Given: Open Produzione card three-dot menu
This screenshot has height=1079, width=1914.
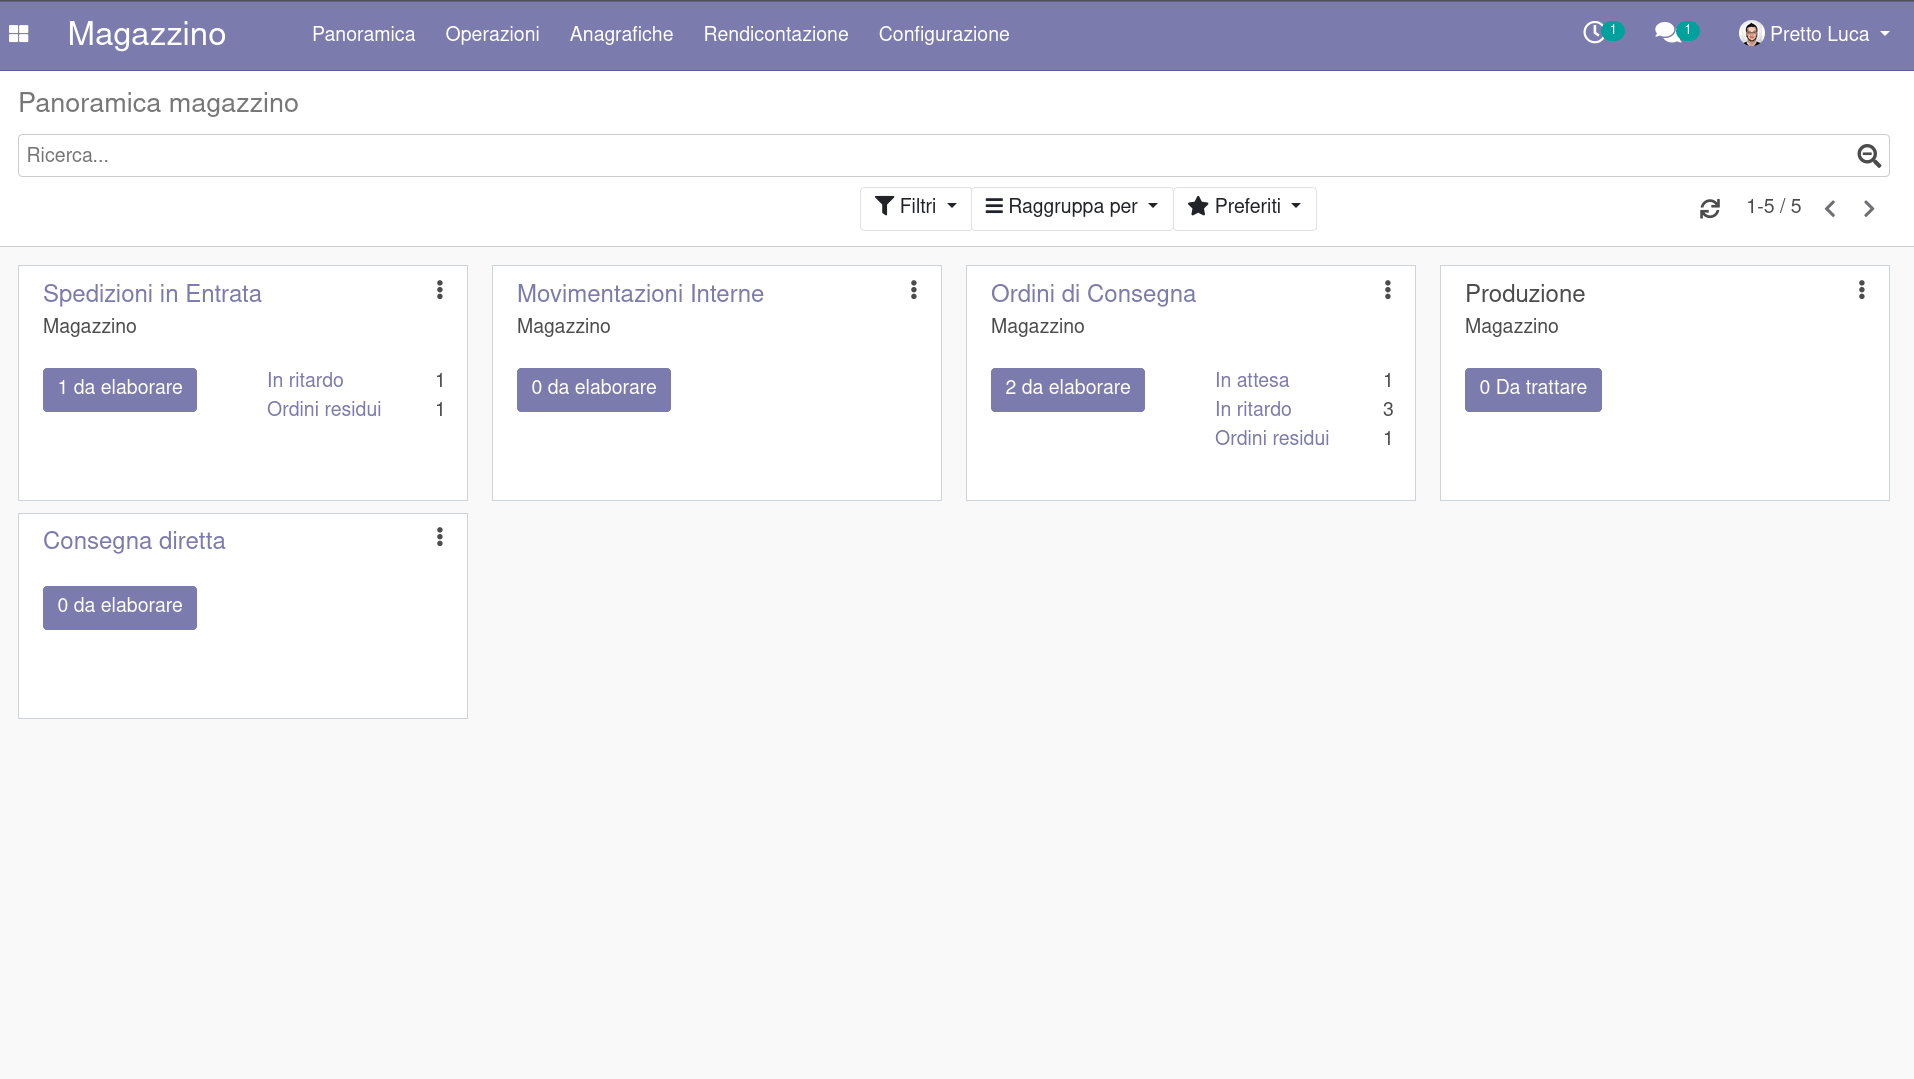Looking at the screenshot, I should [x=1861, y=290].
